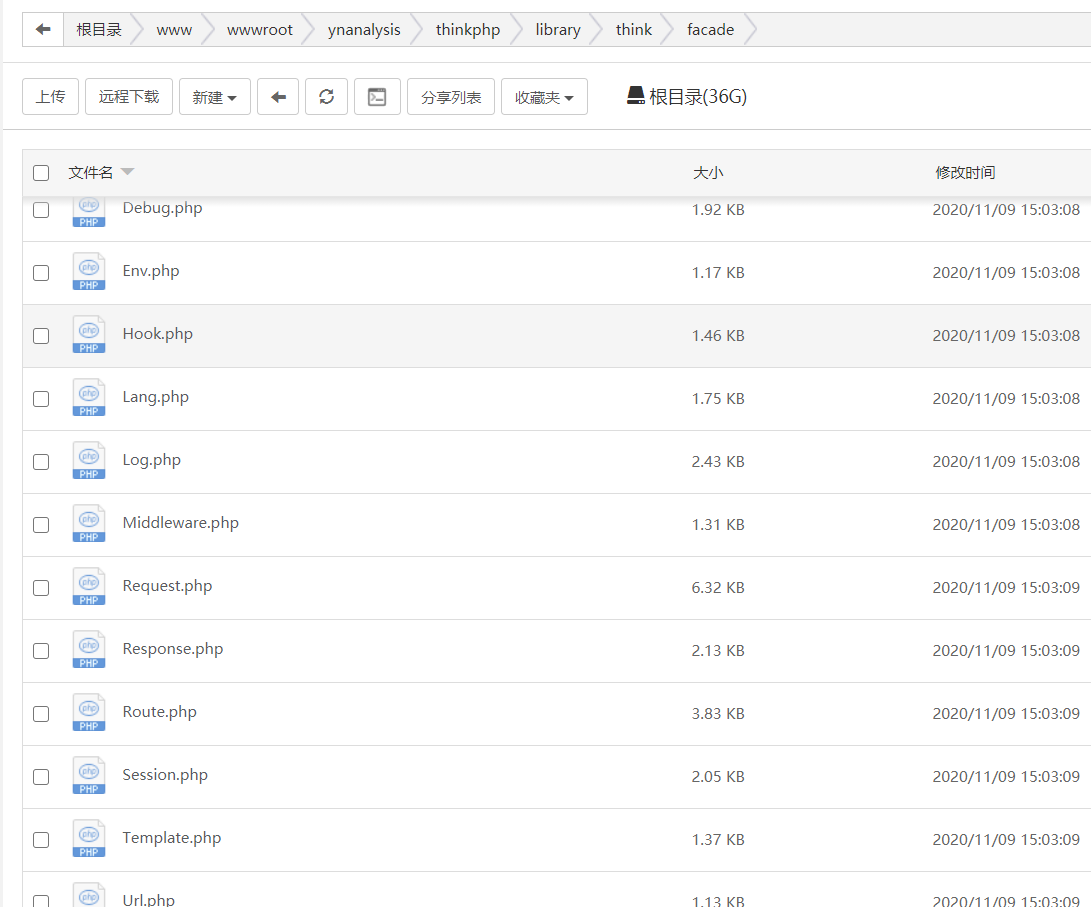Check the box for Lang.php
The image size is (1091, 907).
(x=41, y=399)
